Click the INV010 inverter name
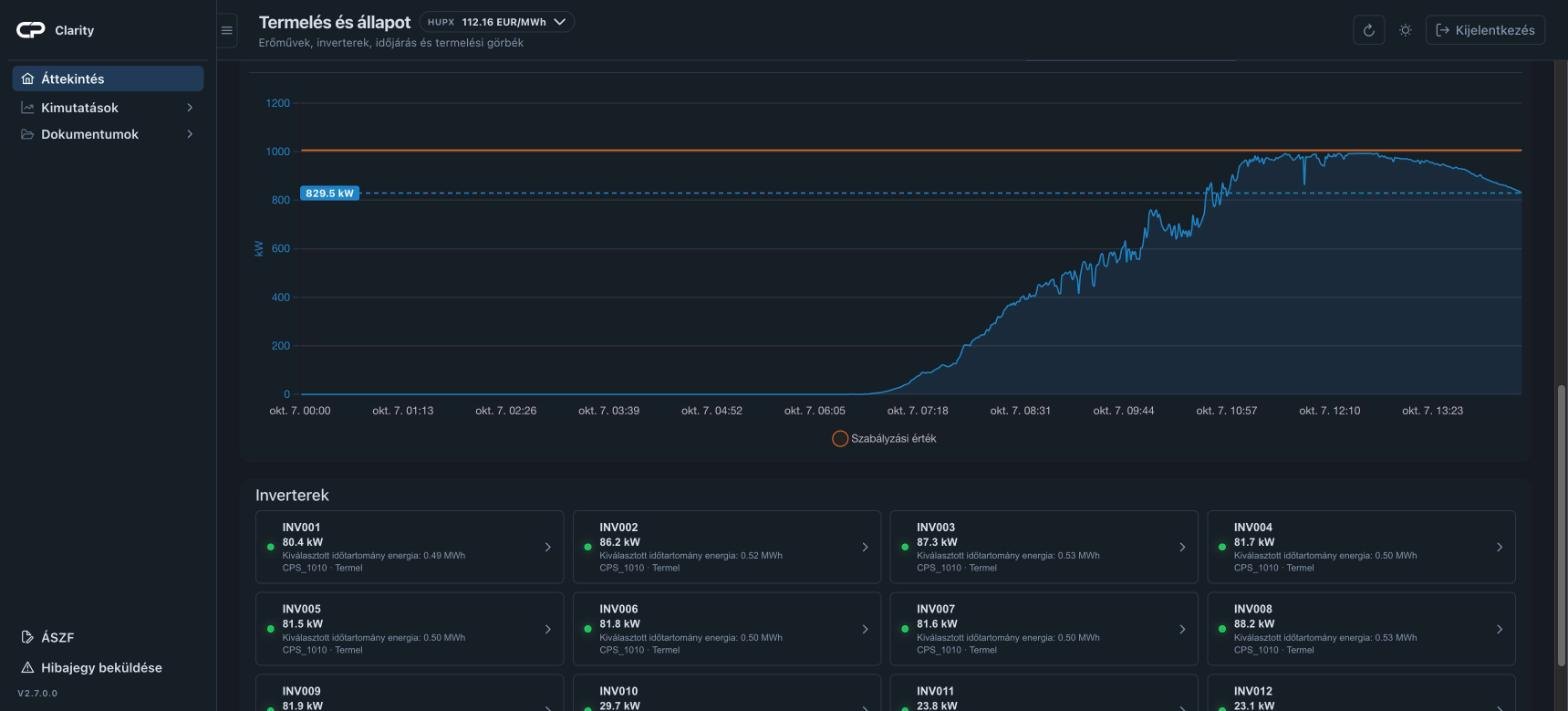The width and height of the screenshot is (1568, 711). pyautogui.click(x=618, y=691)
